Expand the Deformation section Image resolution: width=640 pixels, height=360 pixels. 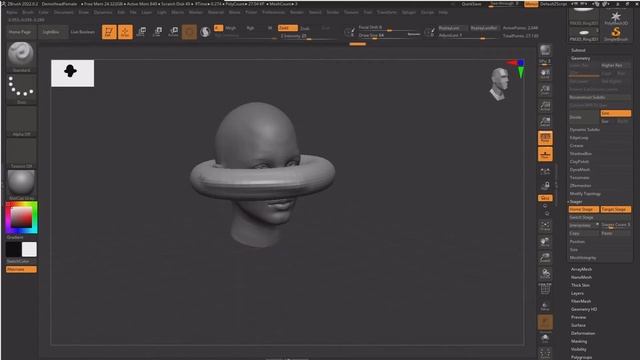[583, 333]
